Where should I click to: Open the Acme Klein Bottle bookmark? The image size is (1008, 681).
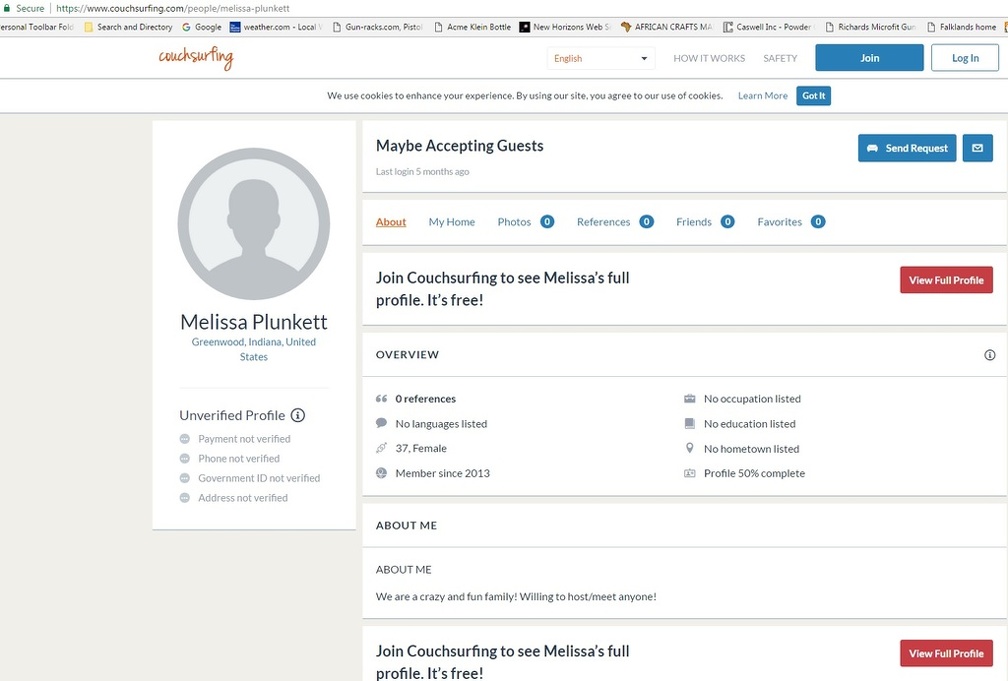(x=472, y=27)
